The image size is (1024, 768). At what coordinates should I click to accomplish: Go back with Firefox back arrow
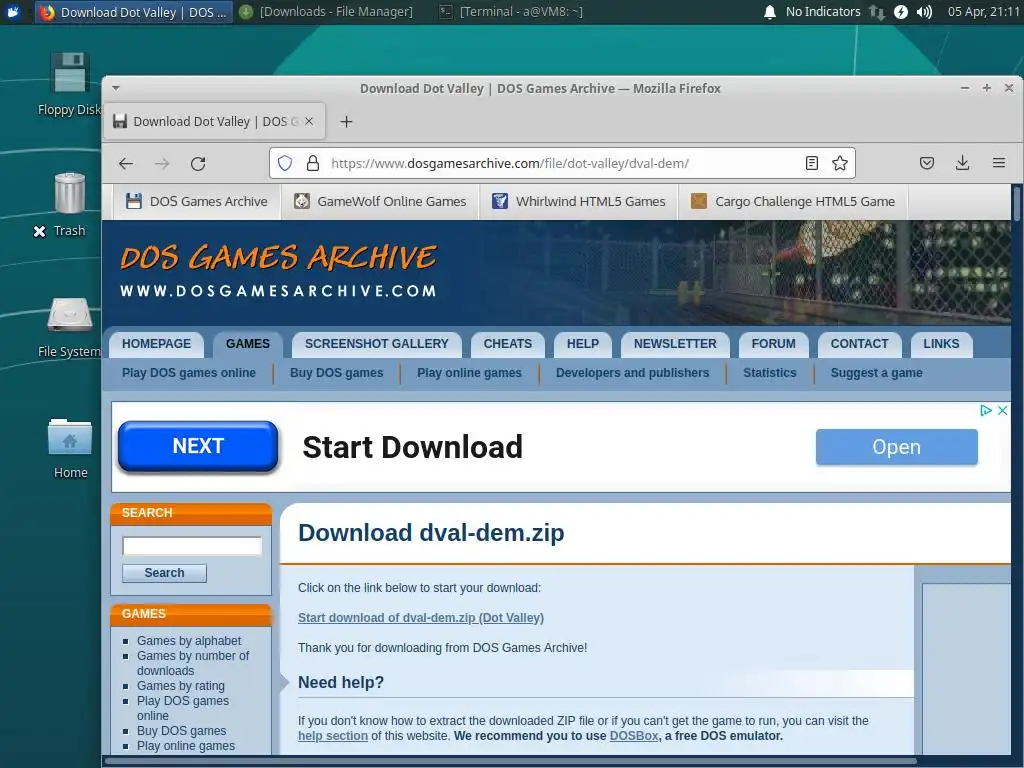(126, 163)
